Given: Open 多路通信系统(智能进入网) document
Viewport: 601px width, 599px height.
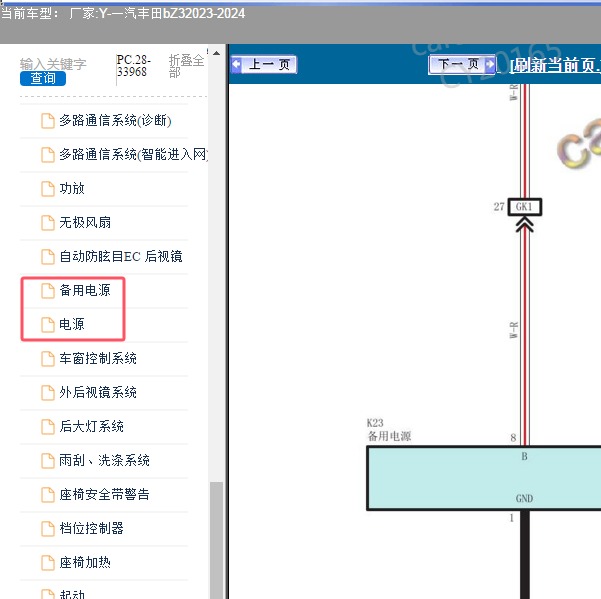Looking at the screenshot, I should (x=133, y=154).
